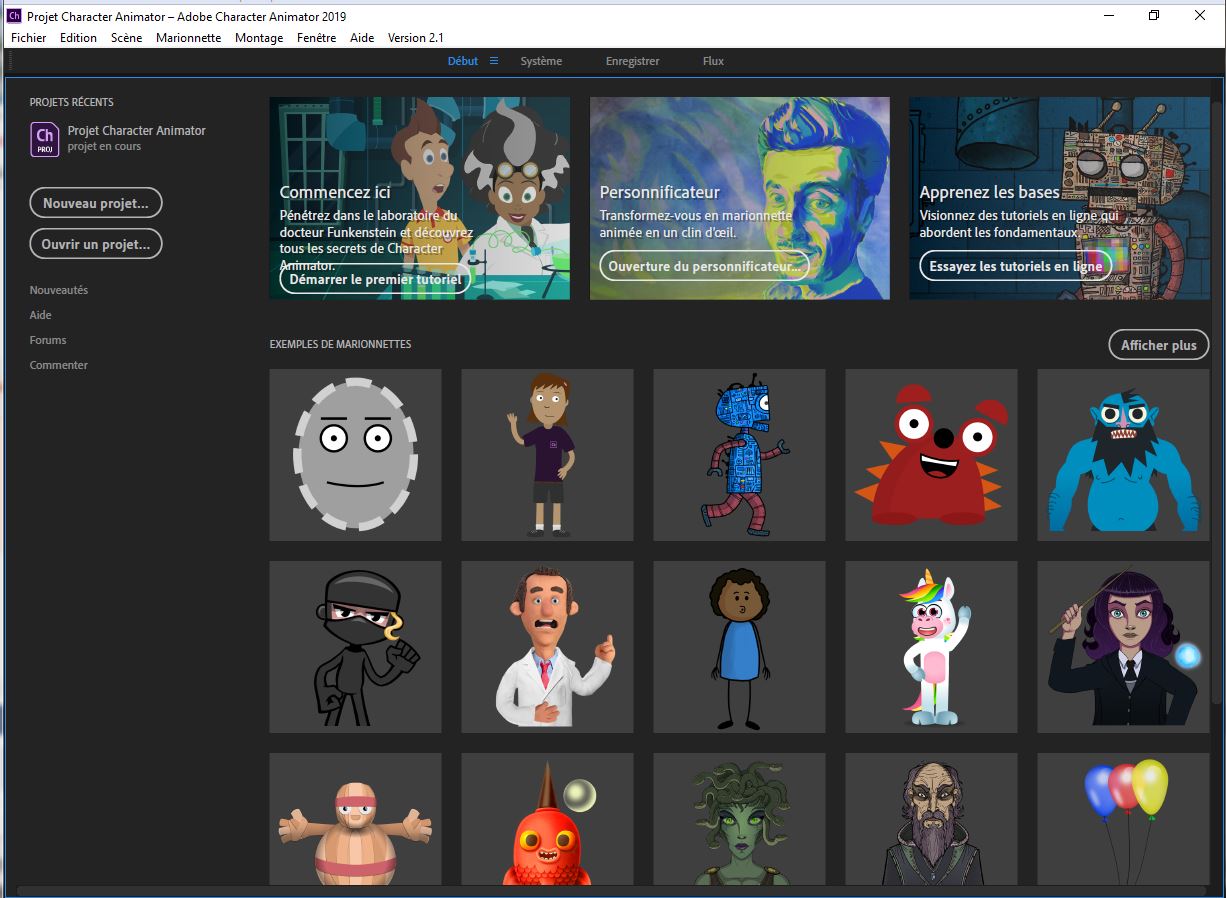The height and width of the screenshot is (898, 1226).
Task: Click Essayez les tutoriels en ligne button
Action: [x=1016, y=266]
